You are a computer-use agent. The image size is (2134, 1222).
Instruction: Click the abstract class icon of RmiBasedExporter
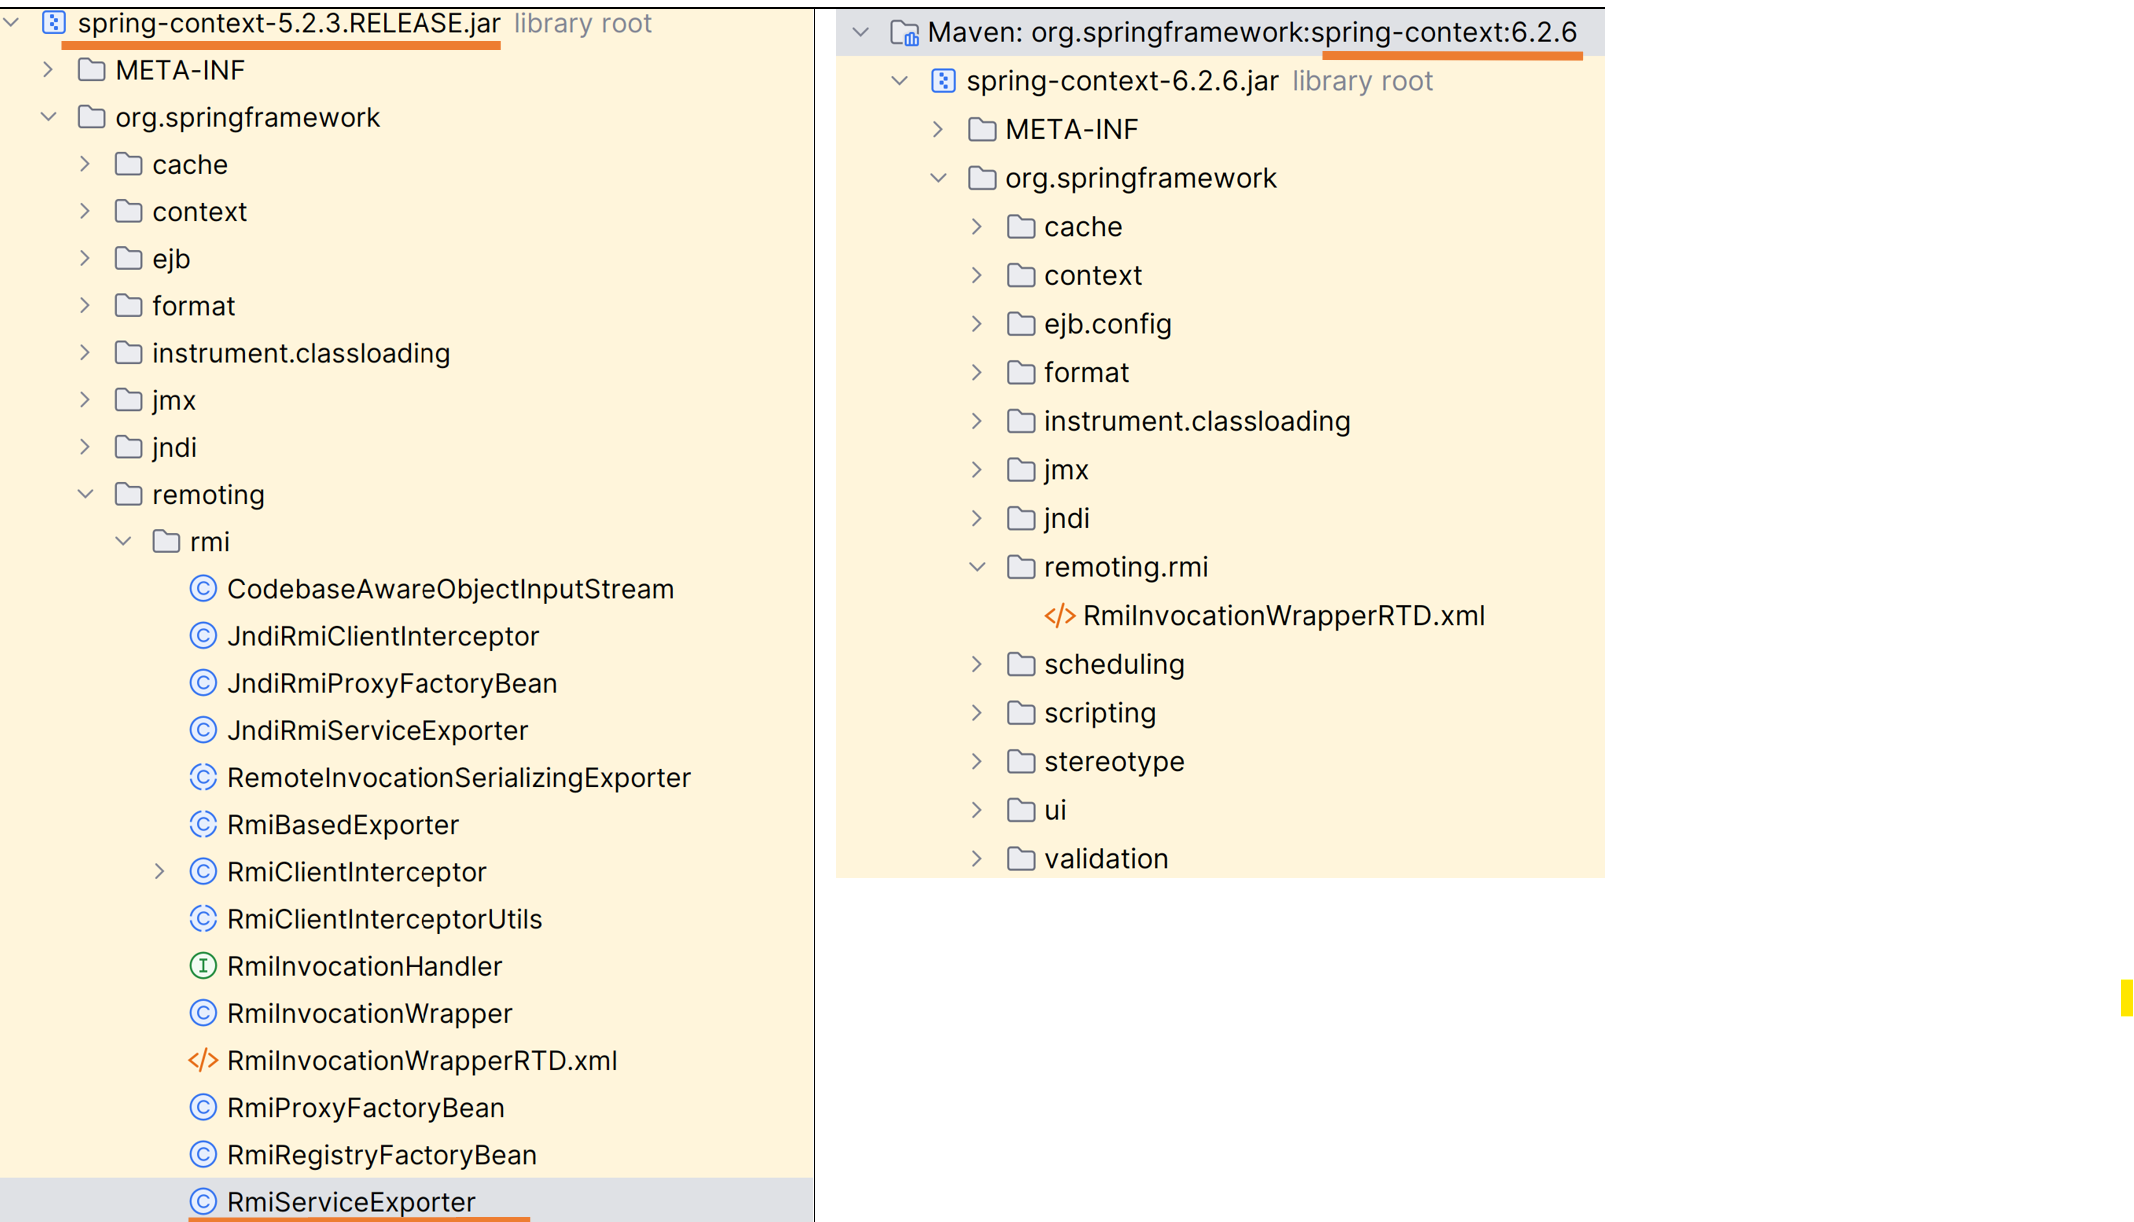point(203,825)
